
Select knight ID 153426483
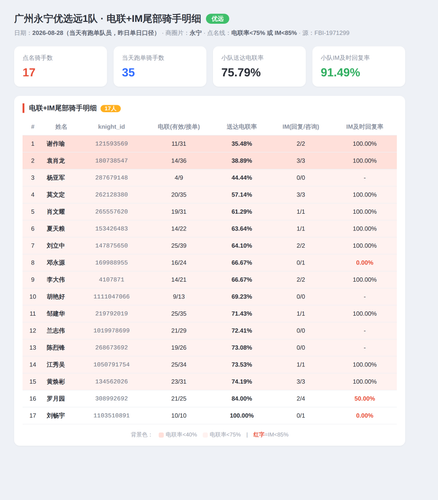click(111, 229)
